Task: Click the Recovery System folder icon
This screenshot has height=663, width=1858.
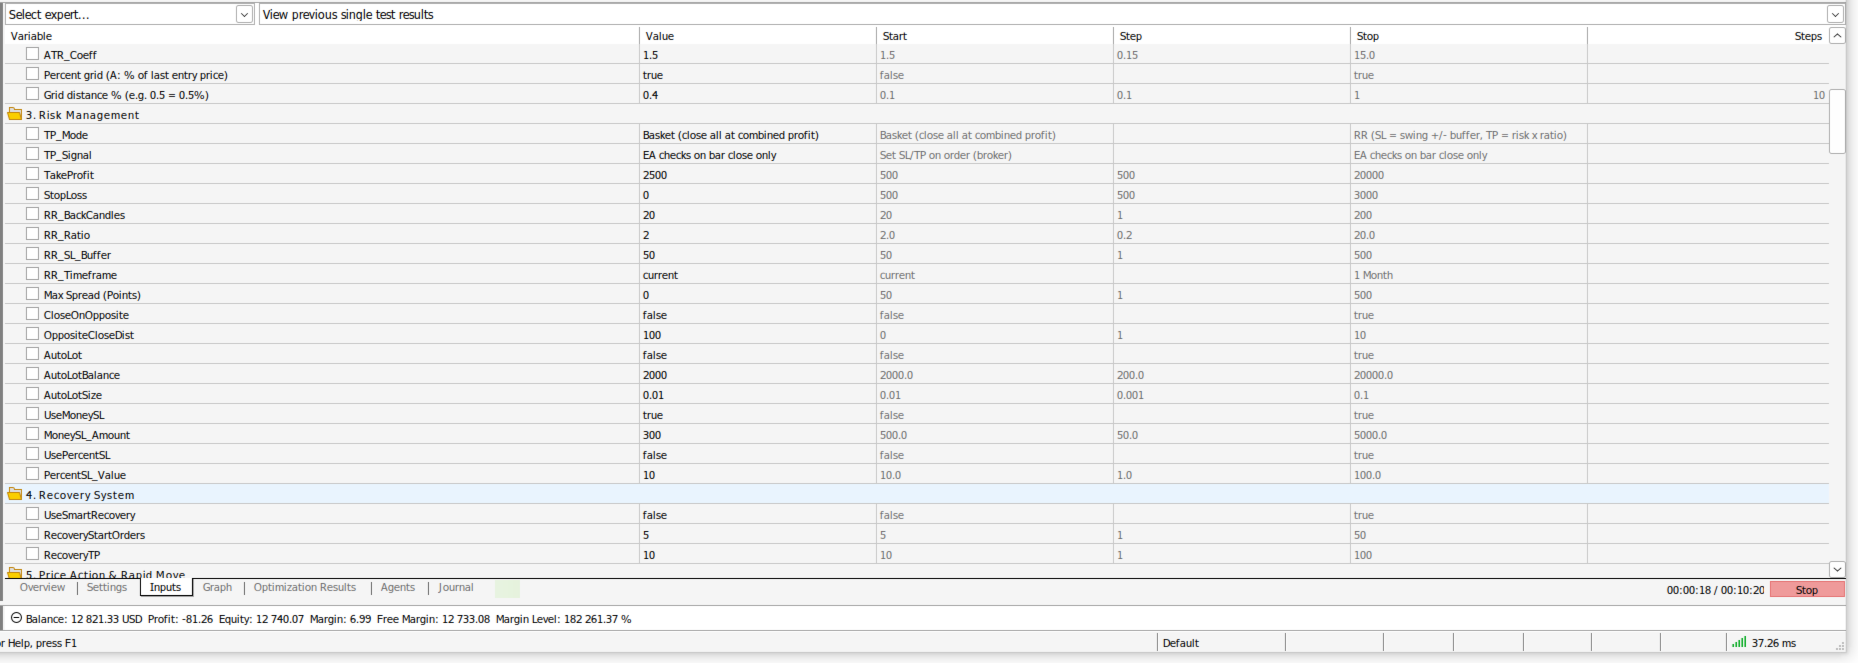Action: (14, 494)
